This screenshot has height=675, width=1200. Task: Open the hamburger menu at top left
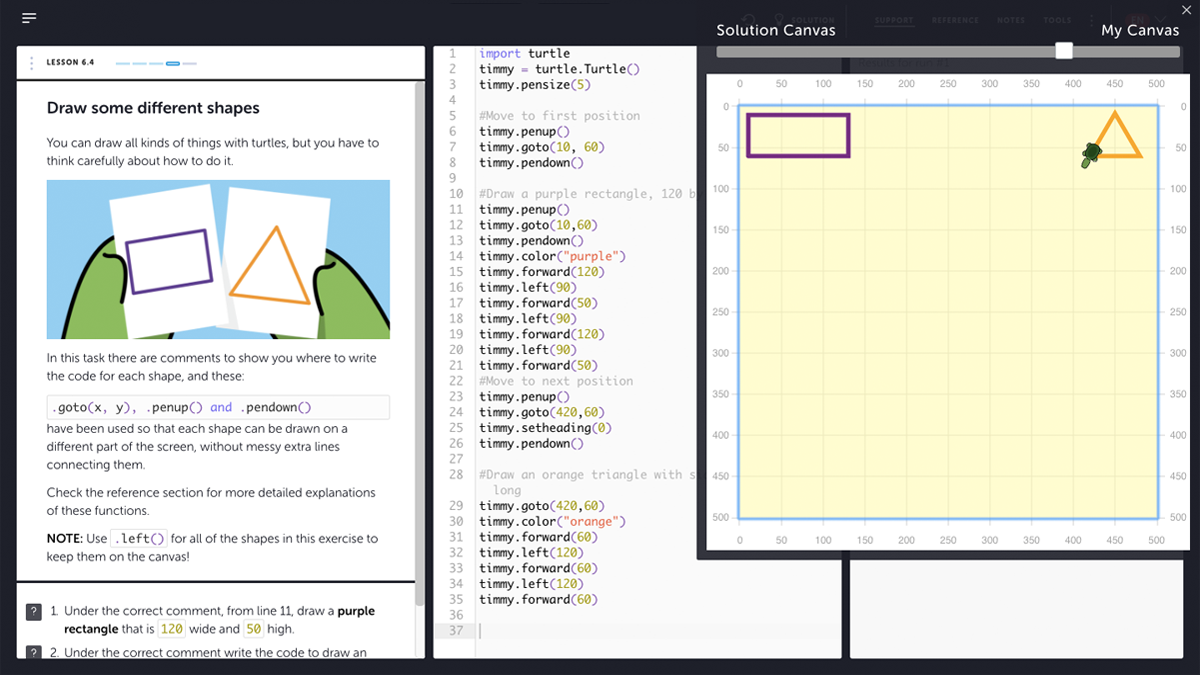tap(29, 18)
